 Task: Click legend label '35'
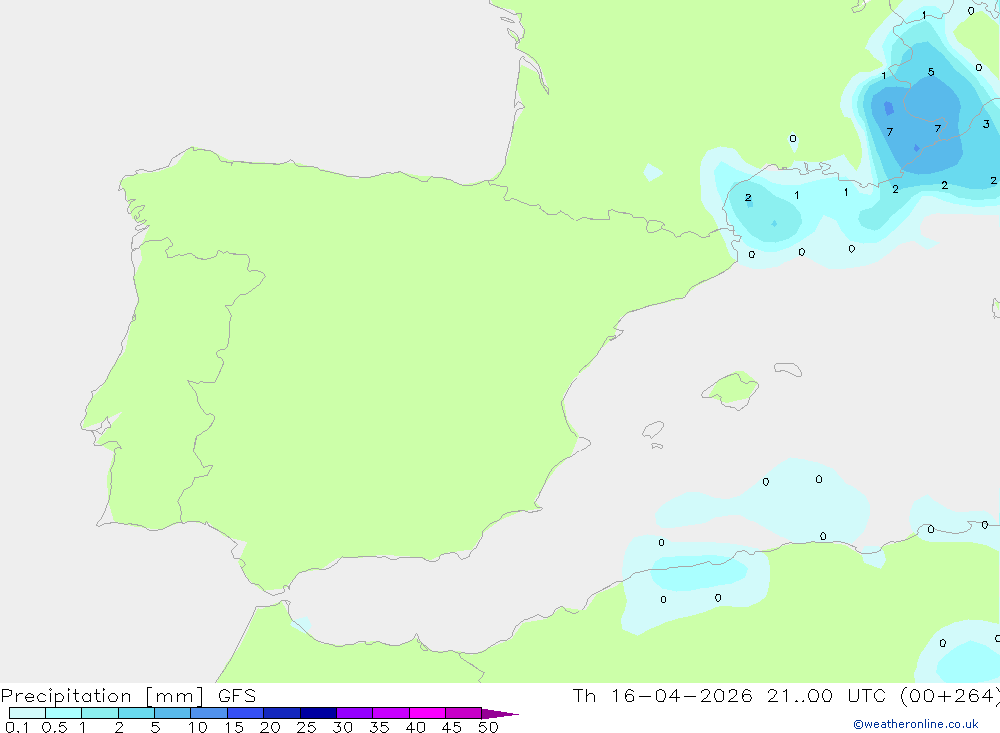point(379,727)
